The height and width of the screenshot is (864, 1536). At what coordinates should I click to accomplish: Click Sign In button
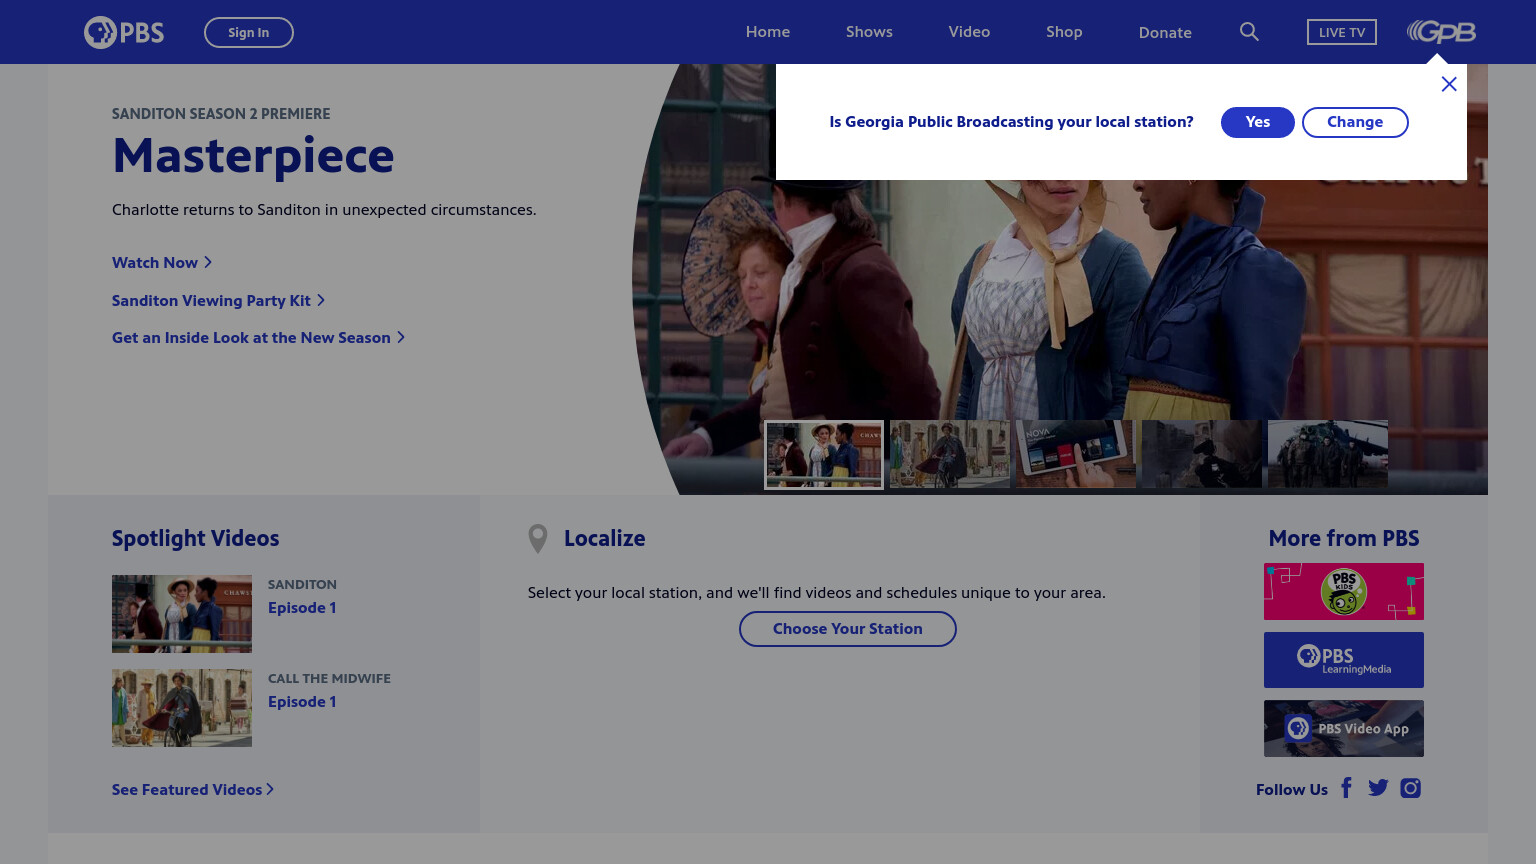(x=248, y=32)
